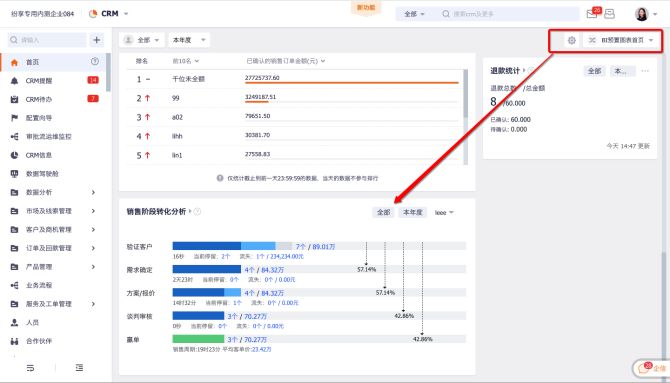Image resolution: width=670 pixels, height=383 pixels.
Task: Open the user avatar menu
Action: pos(641,14)
